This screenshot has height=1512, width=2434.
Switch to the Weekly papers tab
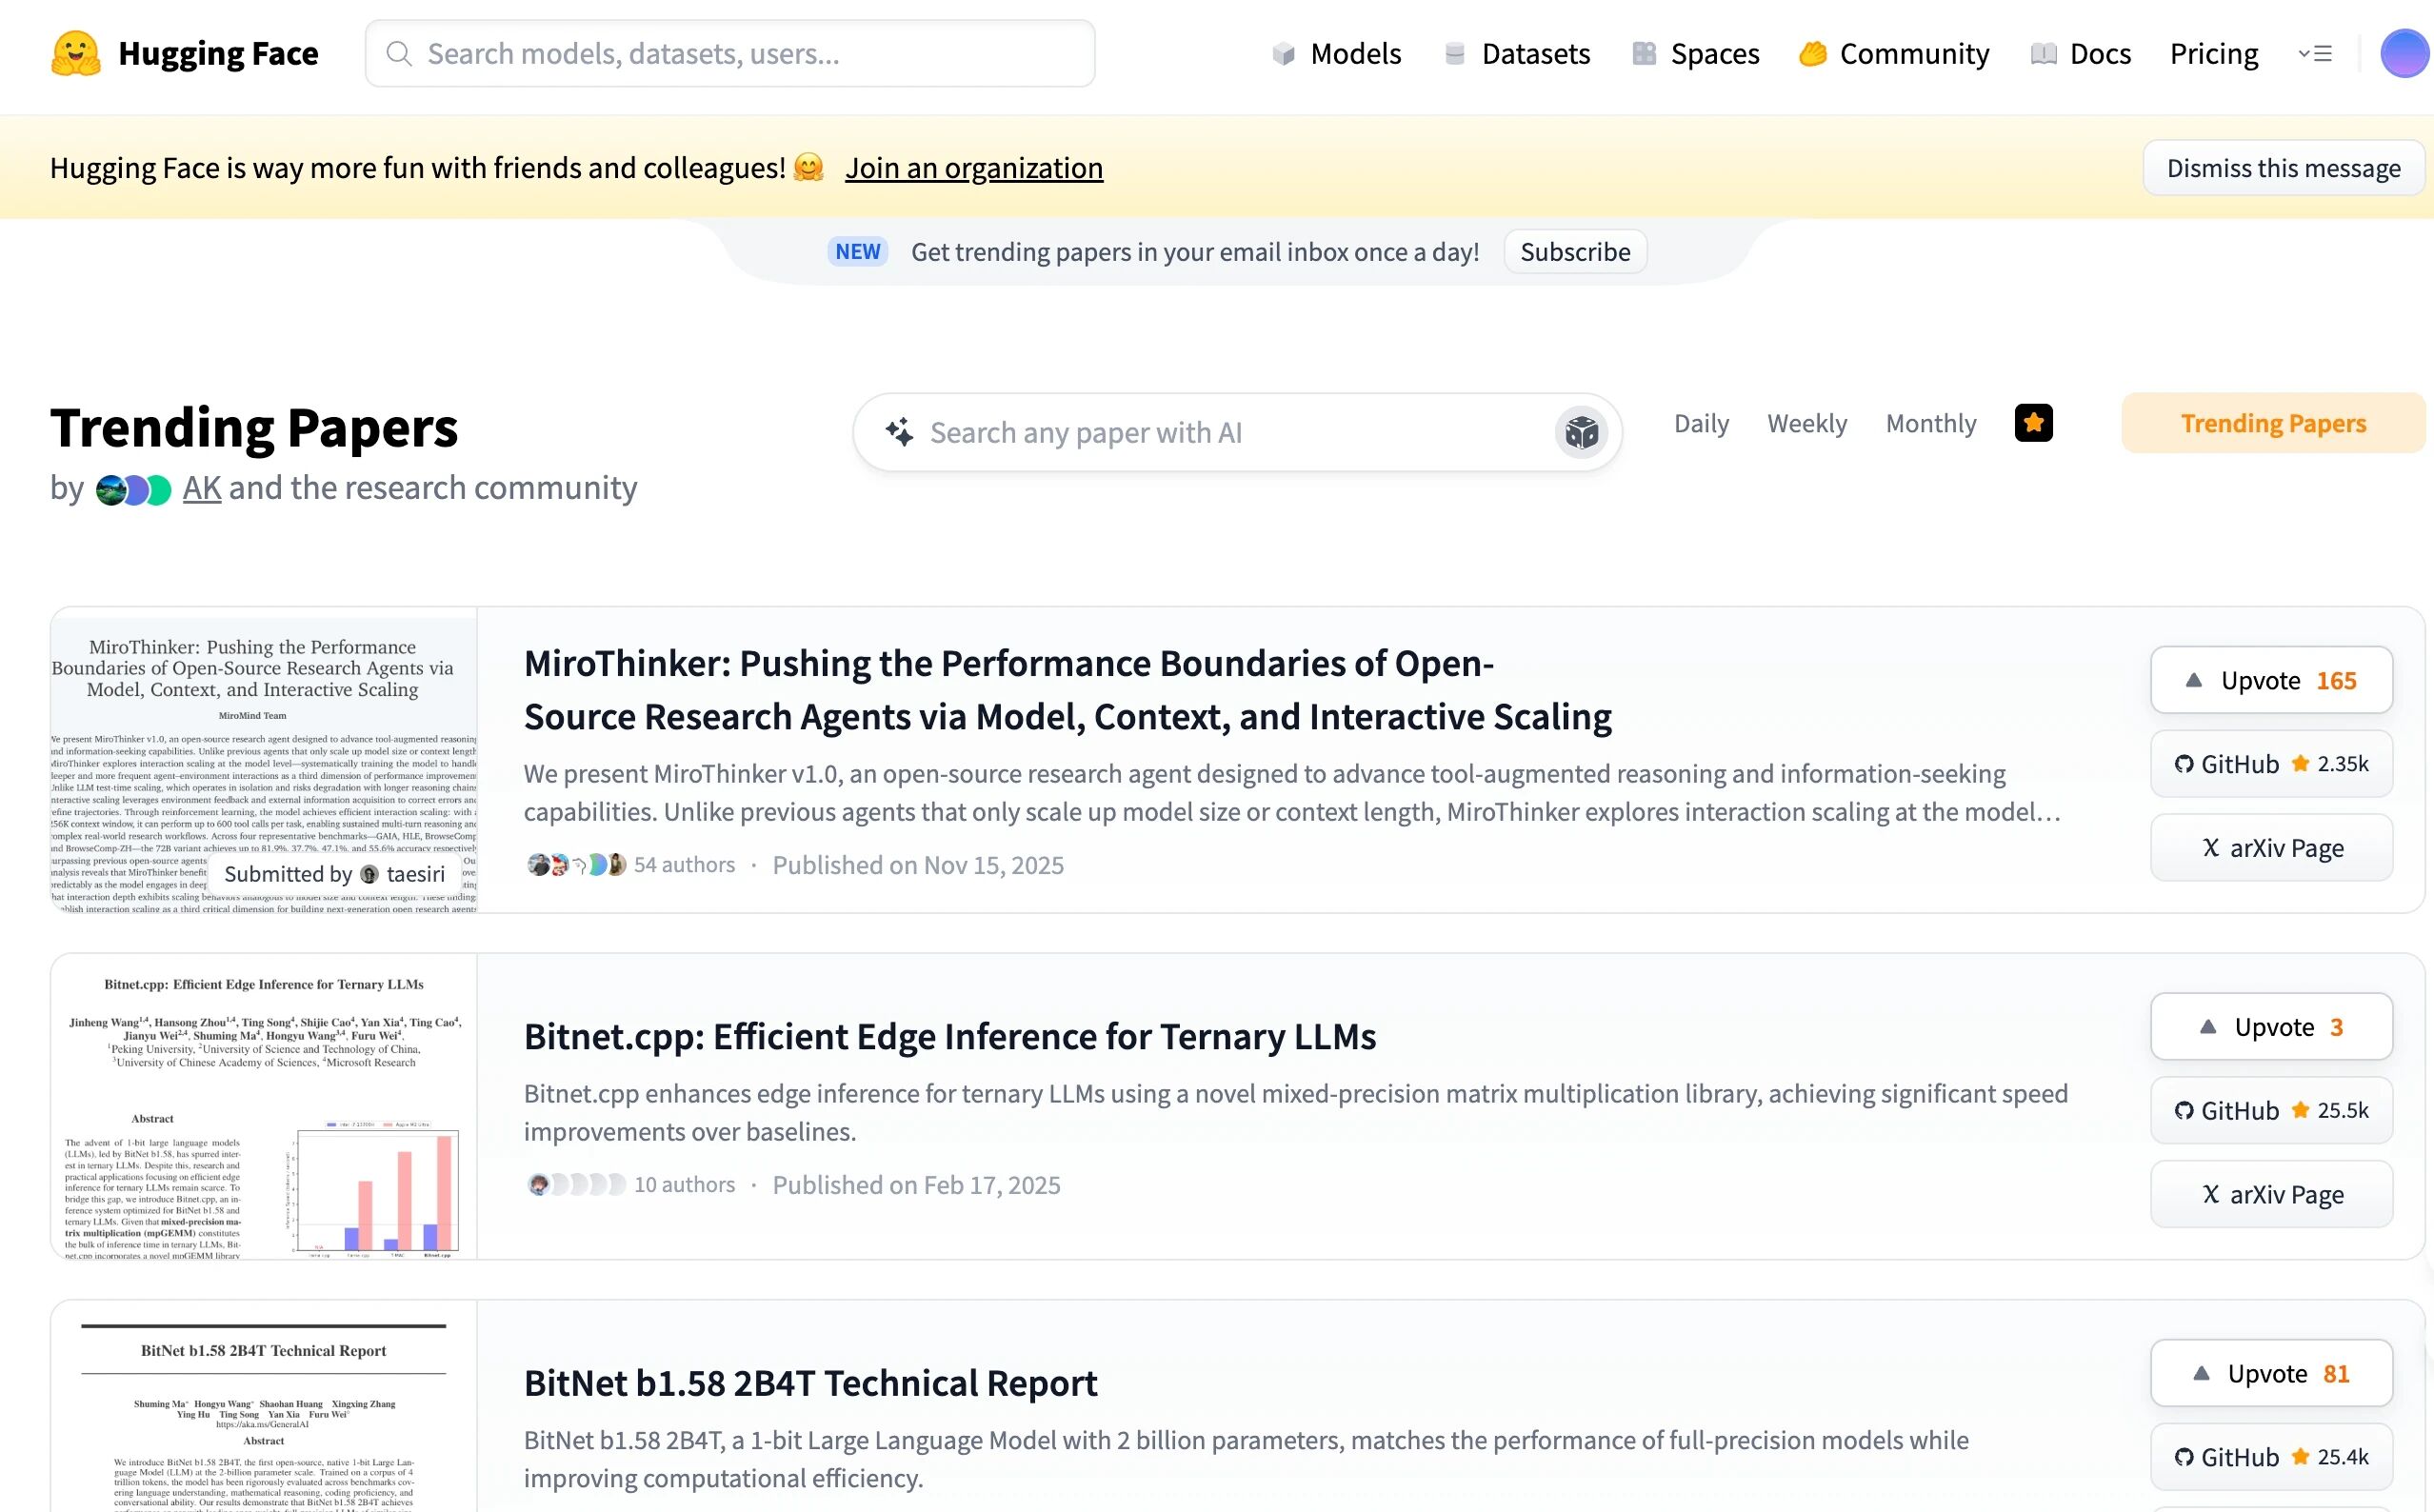click(1806, 423)
